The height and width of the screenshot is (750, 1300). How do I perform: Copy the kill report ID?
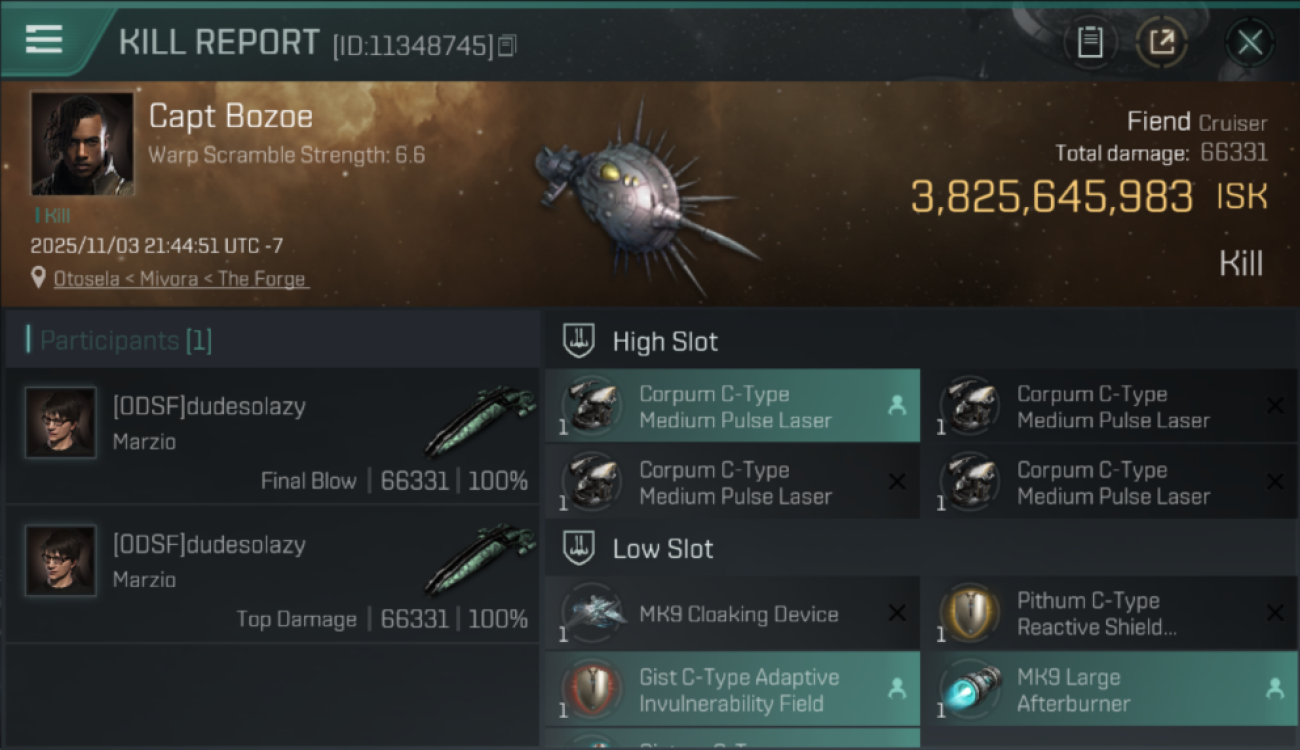pos(507,46)
